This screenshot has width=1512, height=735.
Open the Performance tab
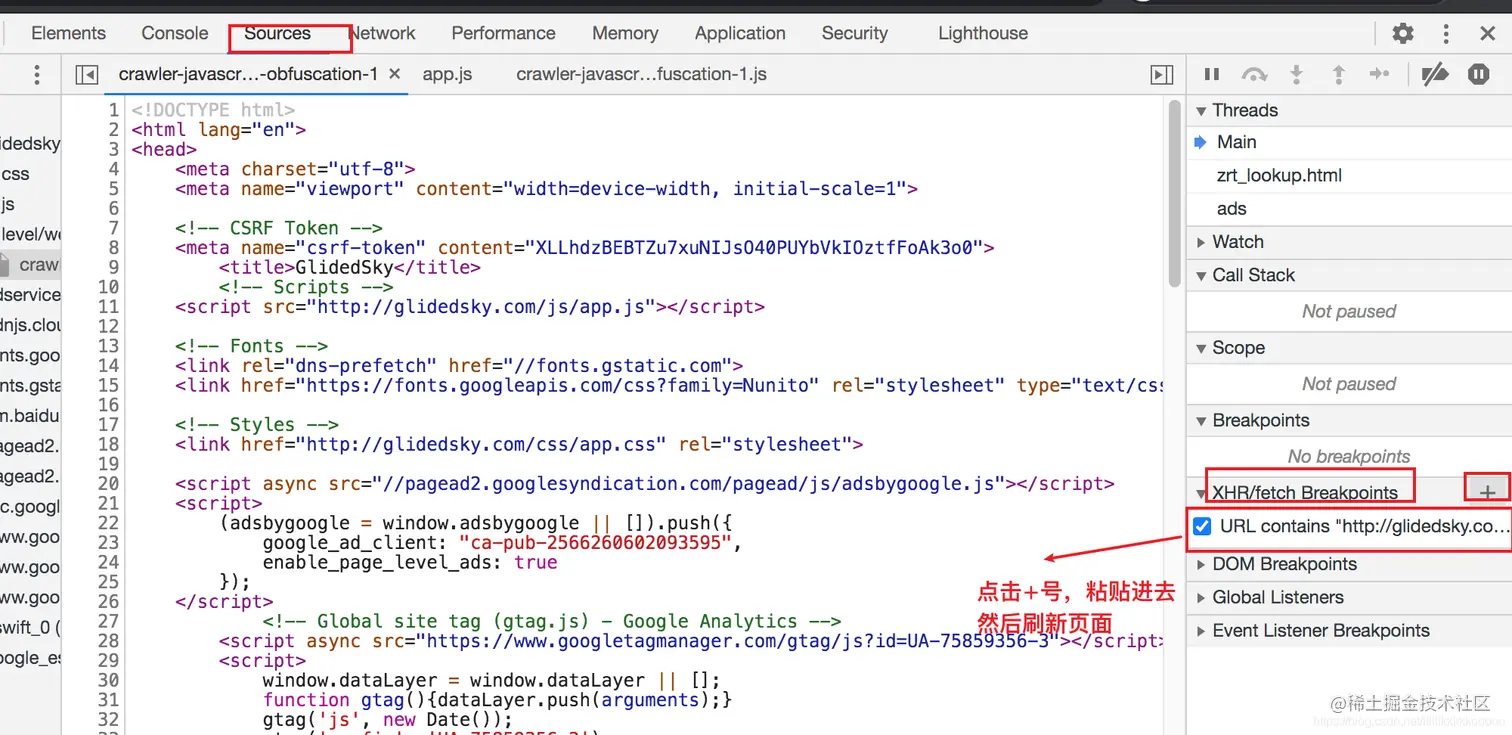[x=503, y=33]
